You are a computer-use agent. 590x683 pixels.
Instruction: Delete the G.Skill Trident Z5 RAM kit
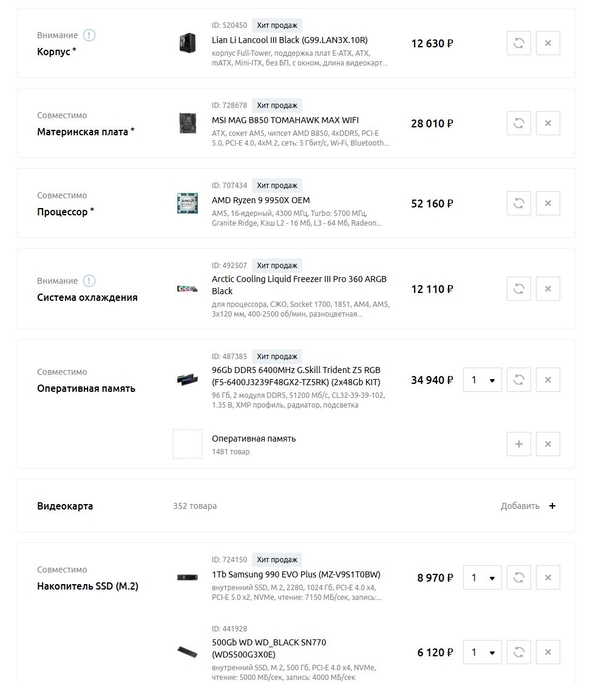pos(548,380)
